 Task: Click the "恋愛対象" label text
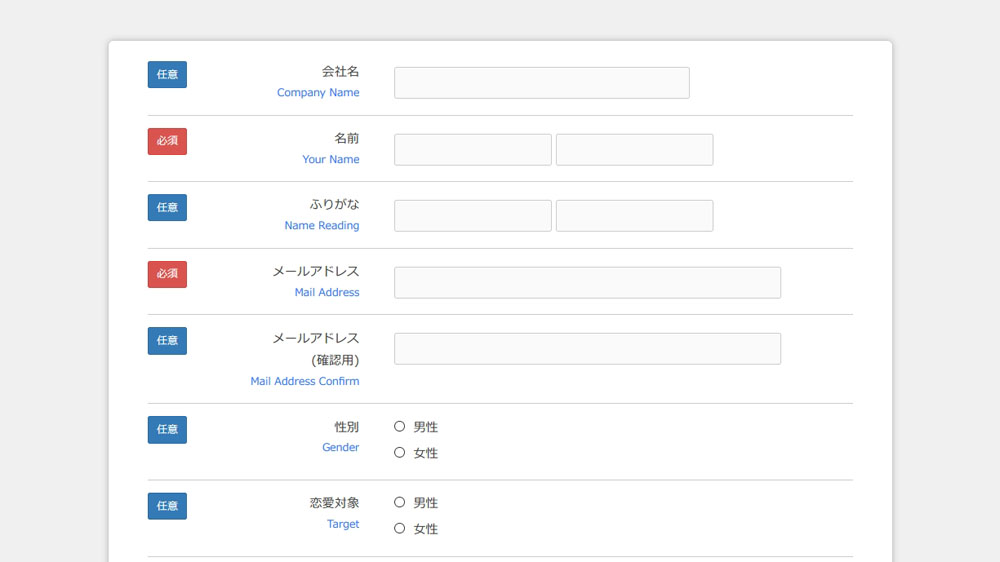coord(335,503)
